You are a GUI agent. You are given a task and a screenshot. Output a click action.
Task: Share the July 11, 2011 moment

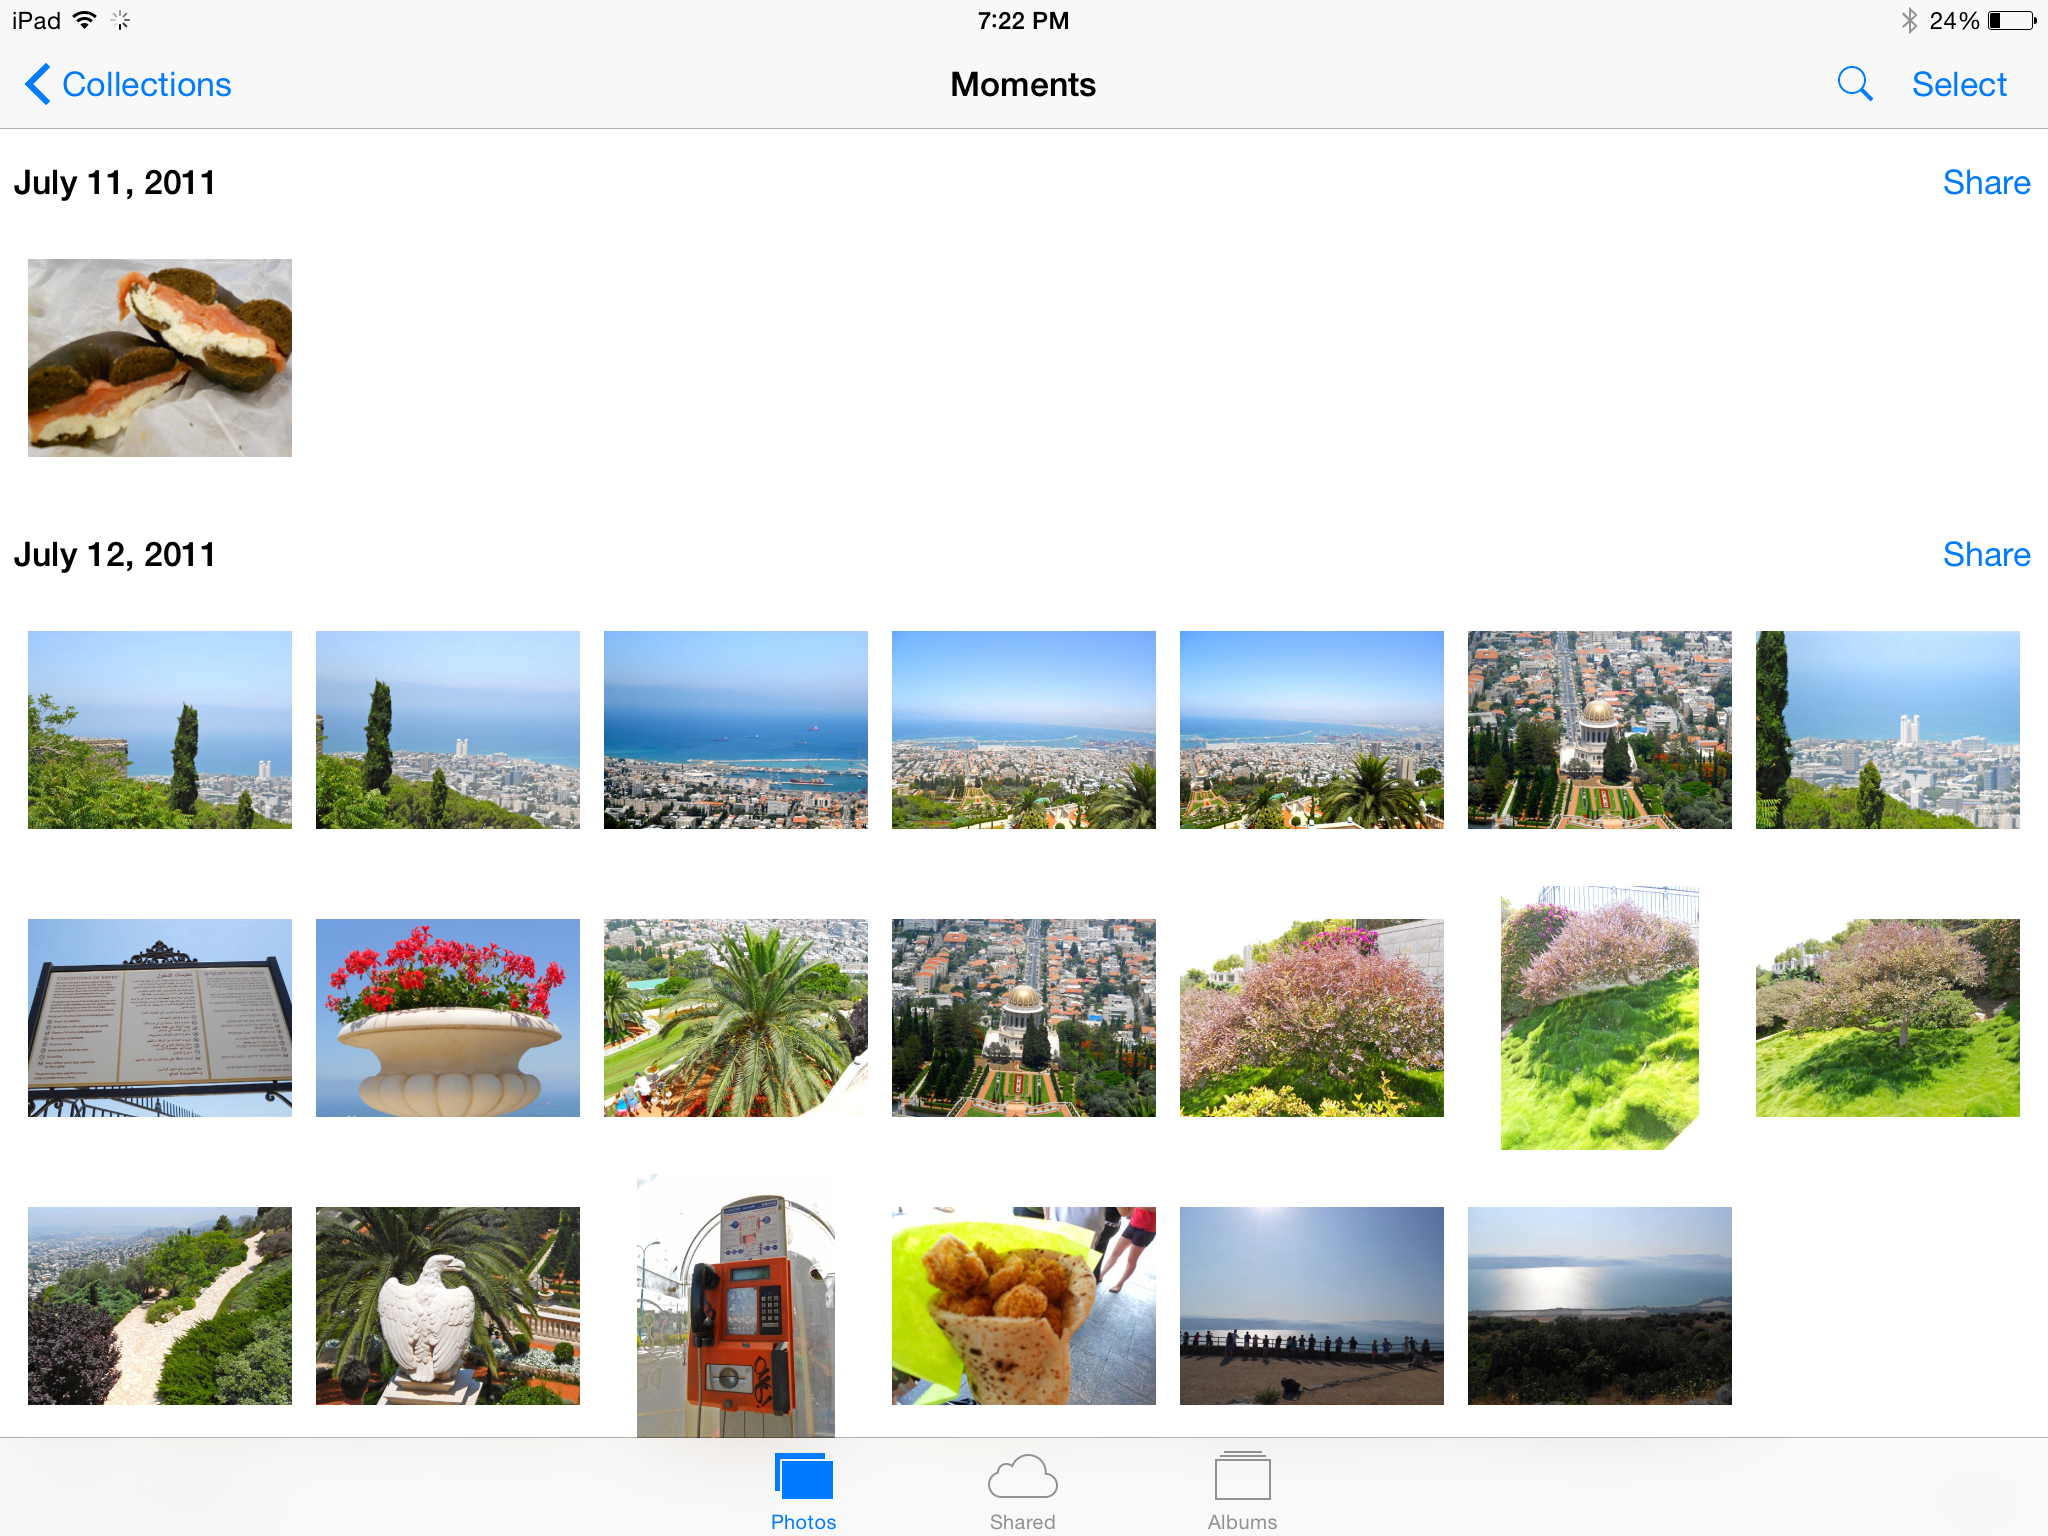click(x=1985, y=182)
